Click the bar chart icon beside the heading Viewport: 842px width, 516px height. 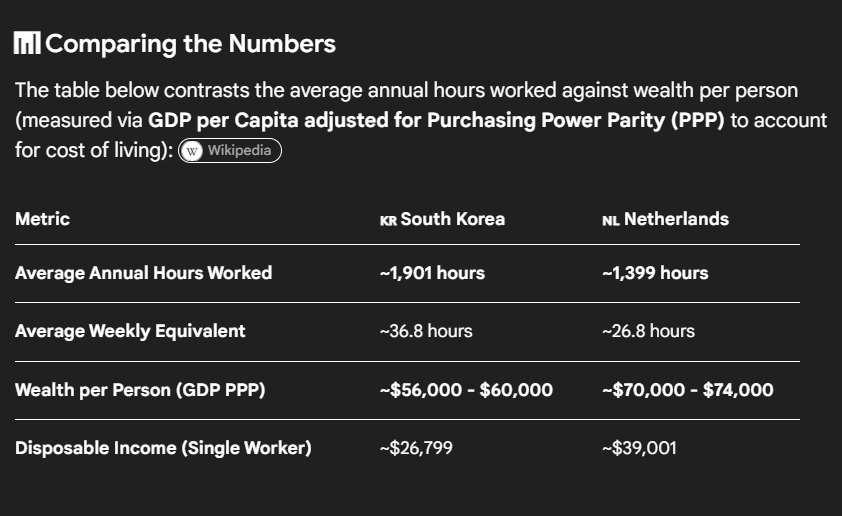coord(27,43)
